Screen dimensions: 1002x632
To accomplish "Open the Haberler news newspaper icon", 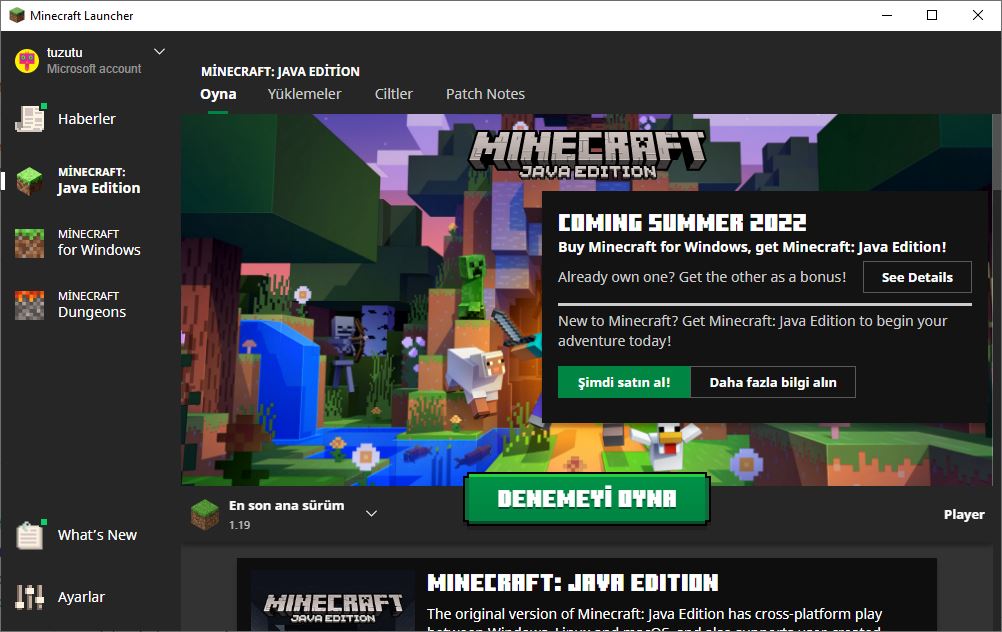I will click(30, 118).
